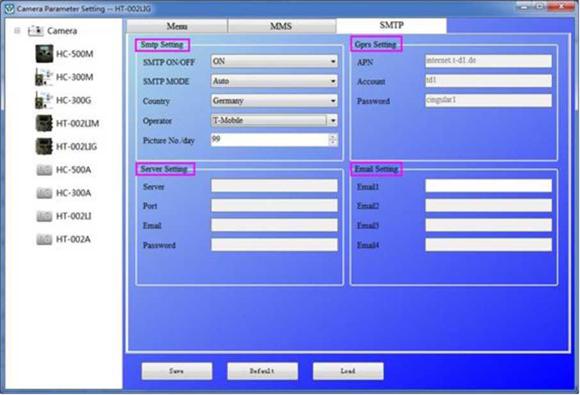
Task: Select HC-300G in the camera tree
Action: [x=73, y=100]
